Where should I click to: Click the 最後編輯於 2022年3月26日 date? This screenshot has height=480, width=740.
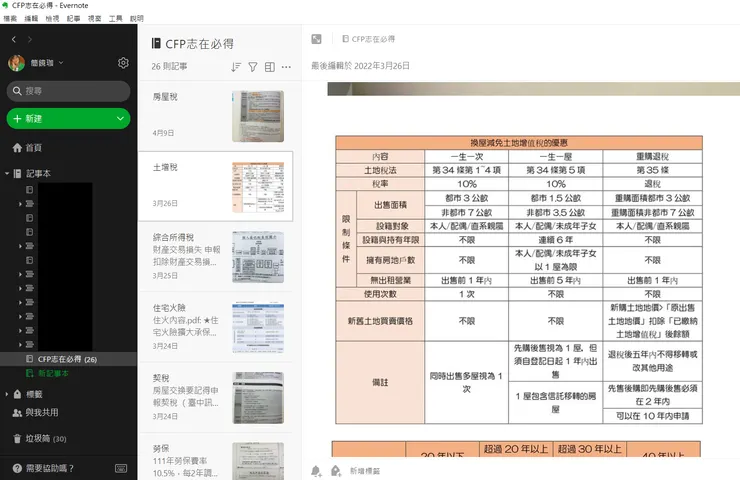[361, 66]
